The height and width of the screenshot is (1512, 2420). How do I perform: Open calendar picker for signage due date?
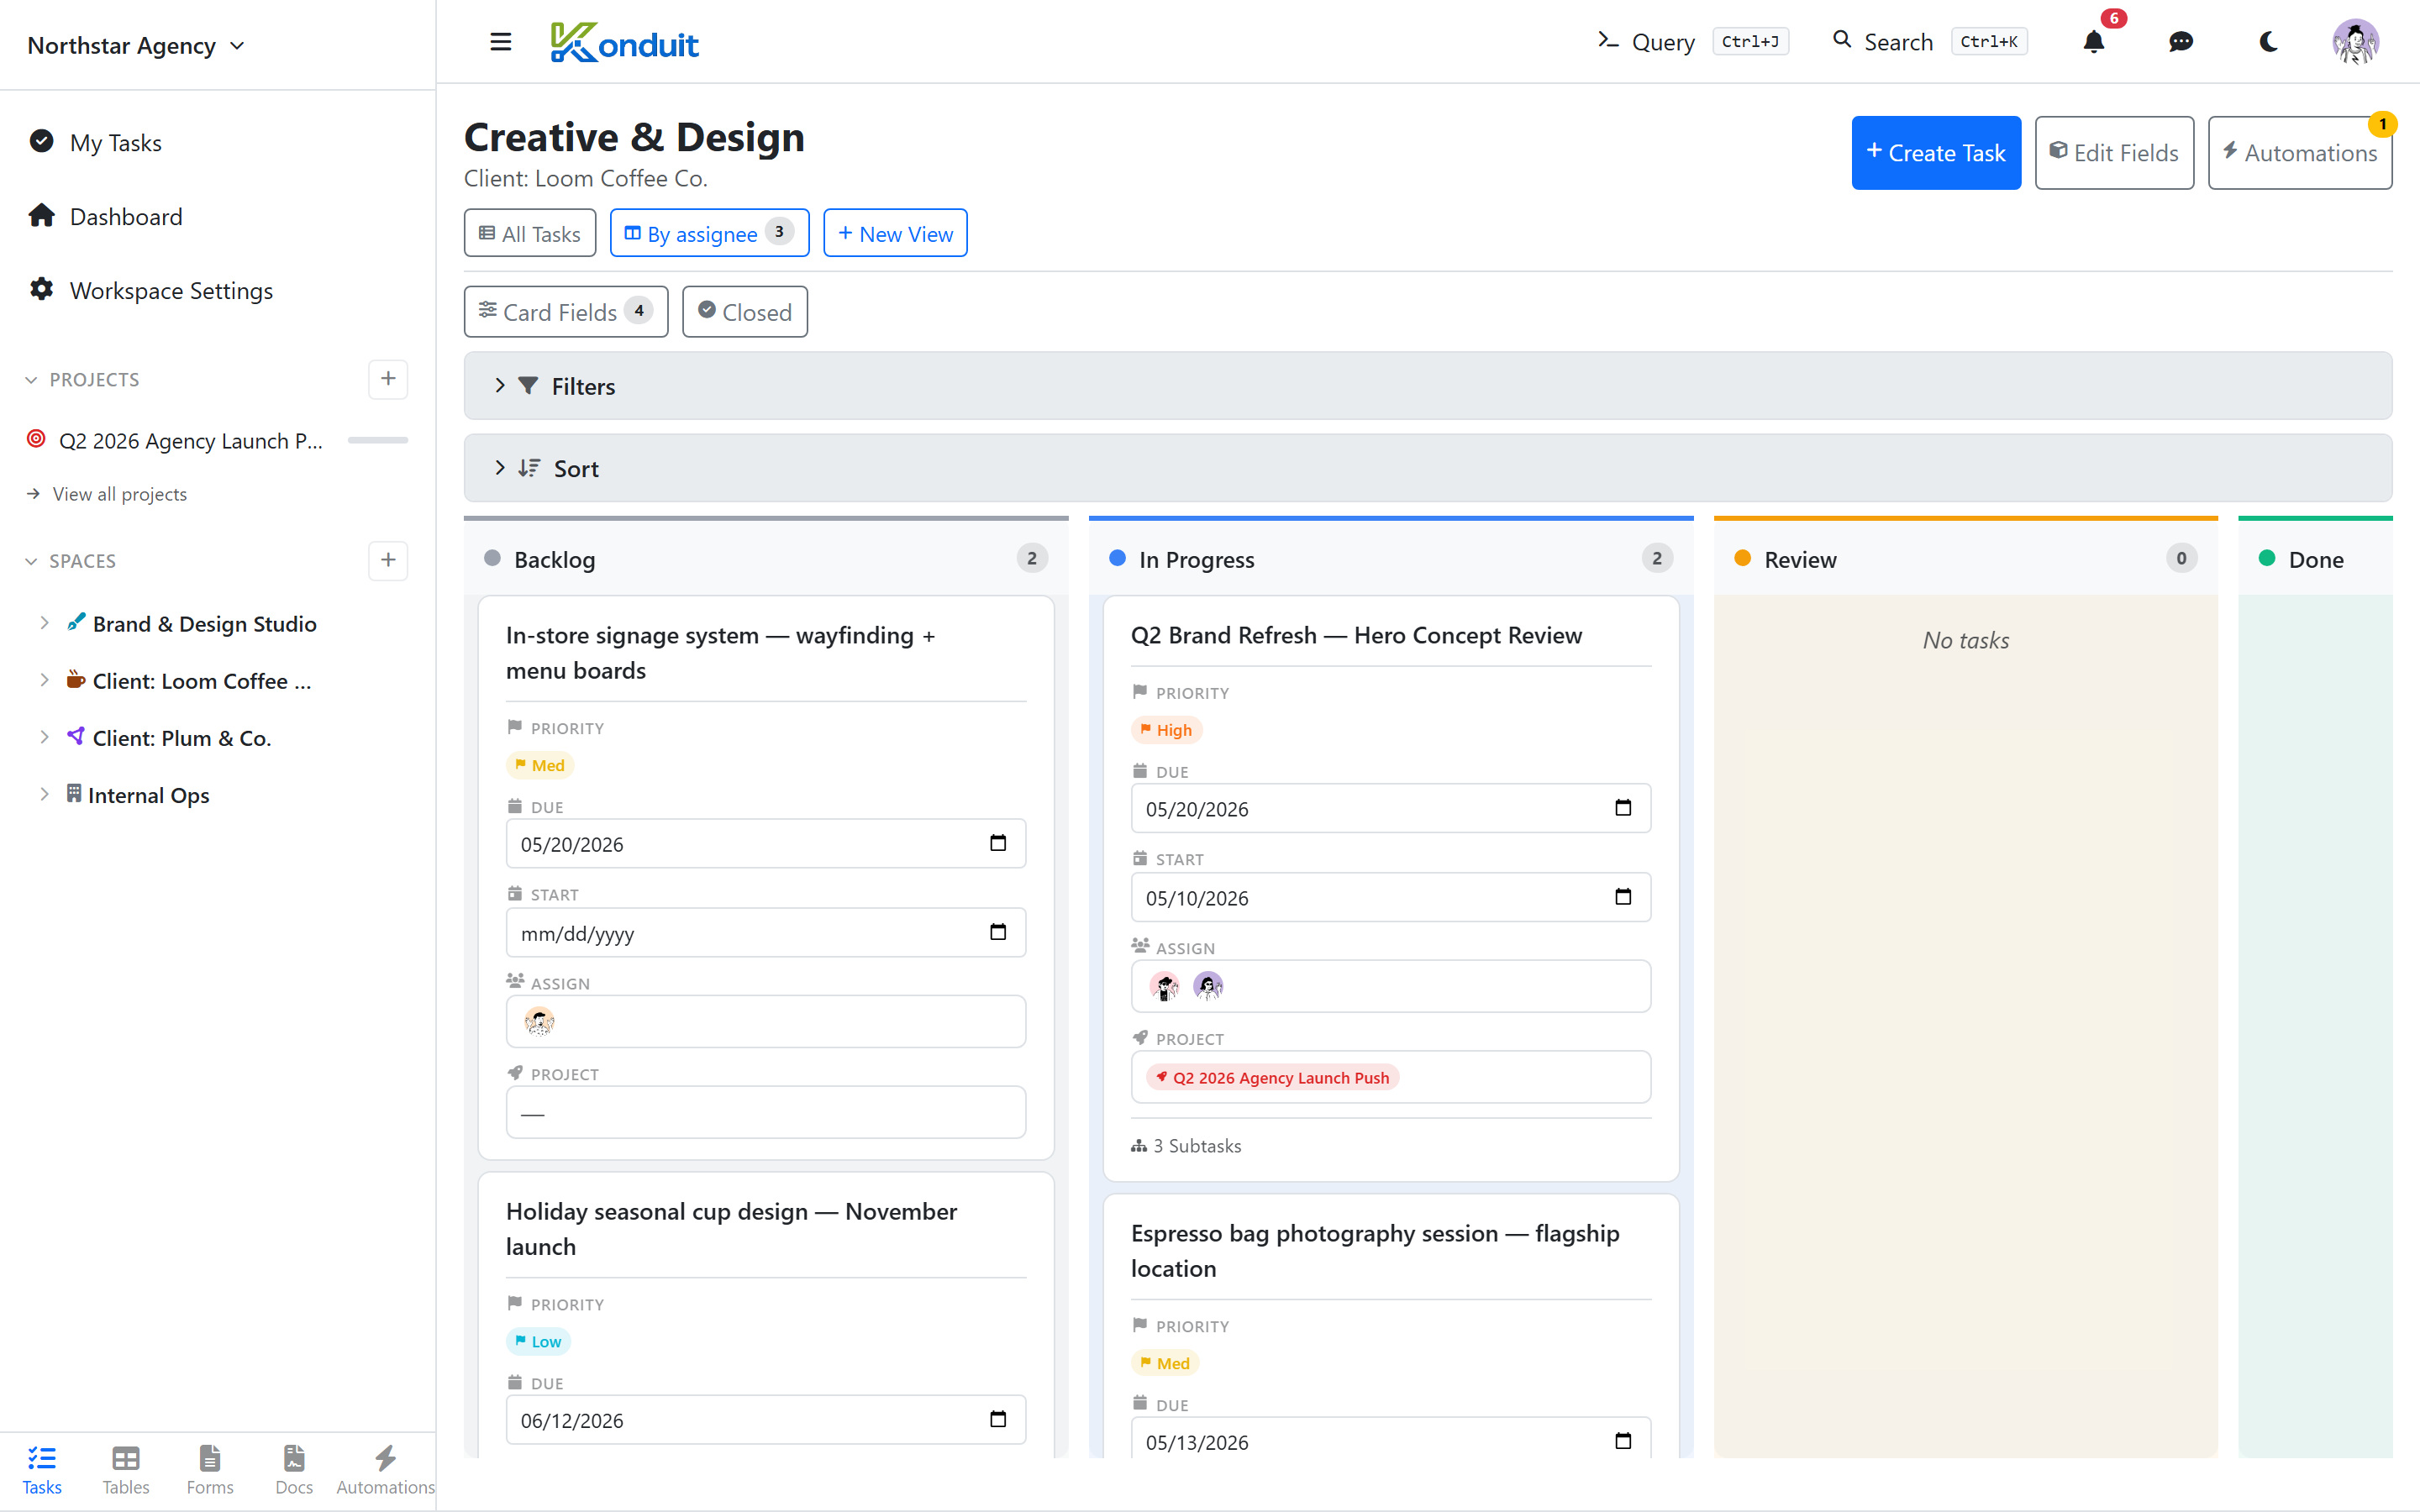[x=997, y=843]
